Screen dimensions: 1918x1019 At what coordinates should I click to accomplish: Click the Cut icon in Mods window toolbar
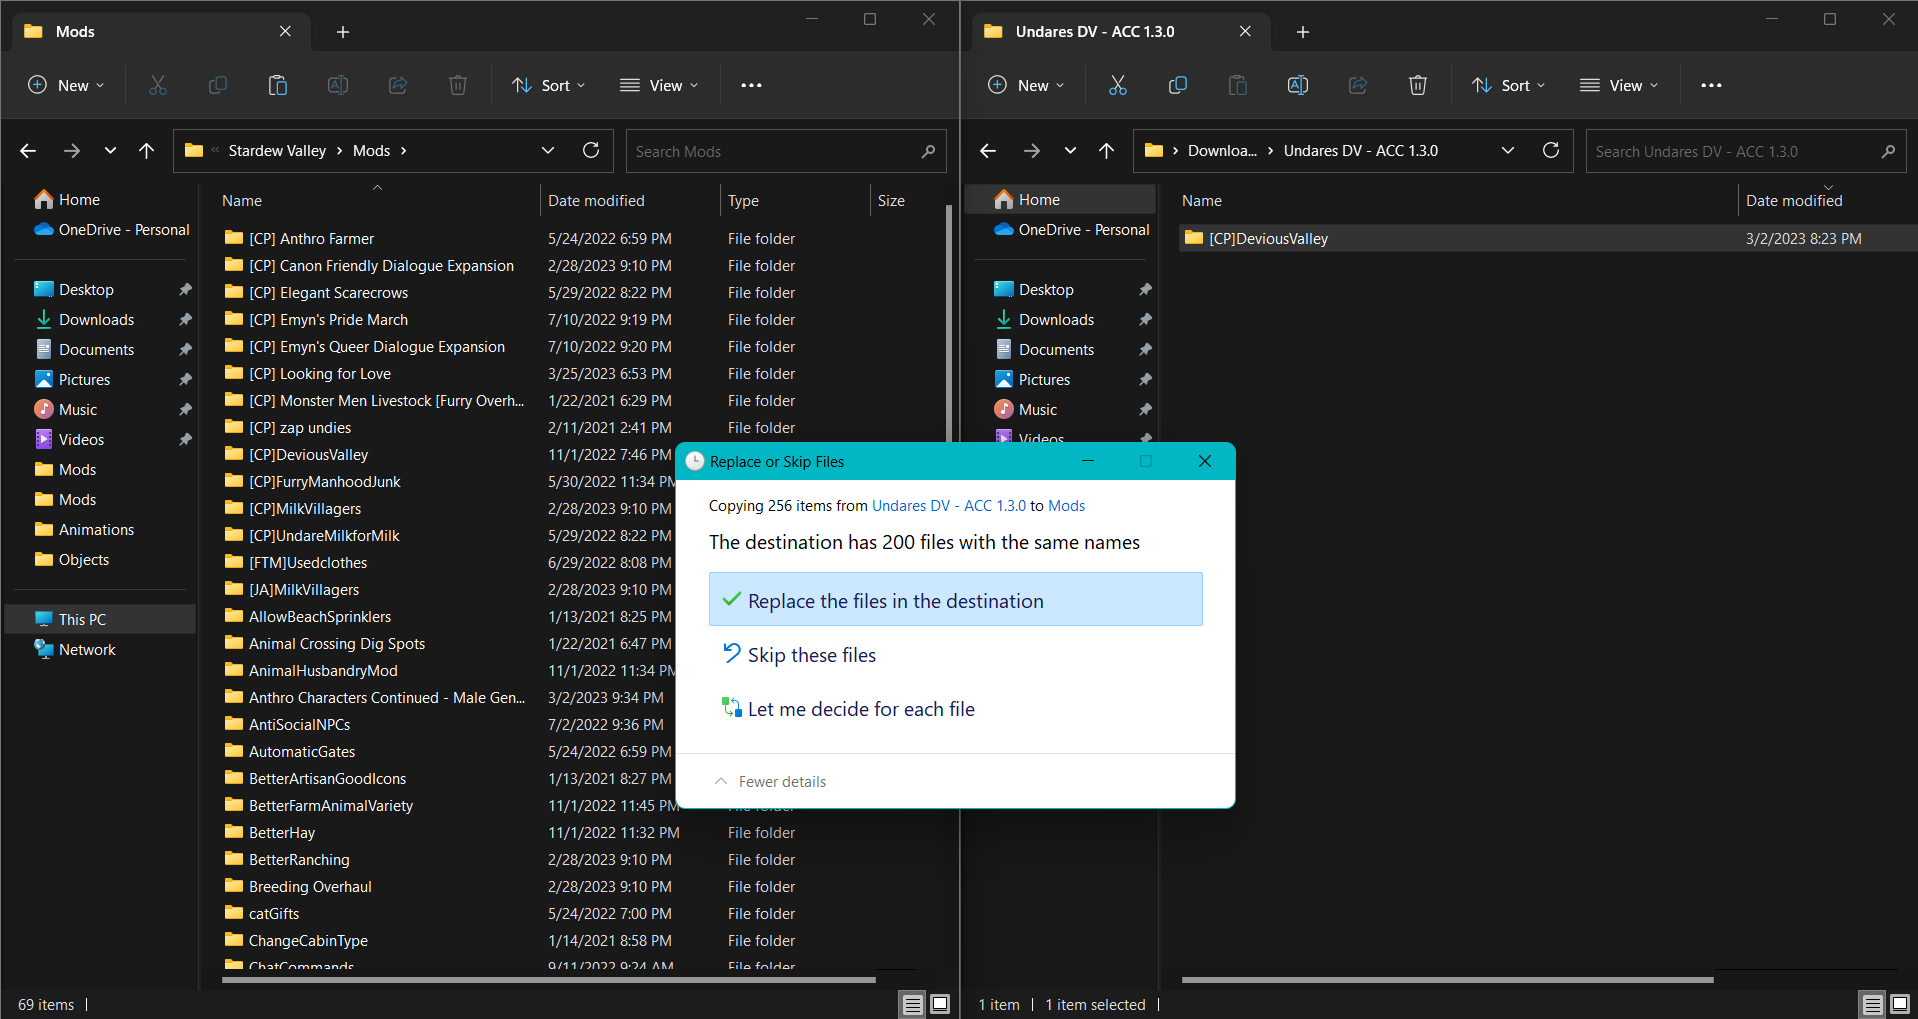158,86
